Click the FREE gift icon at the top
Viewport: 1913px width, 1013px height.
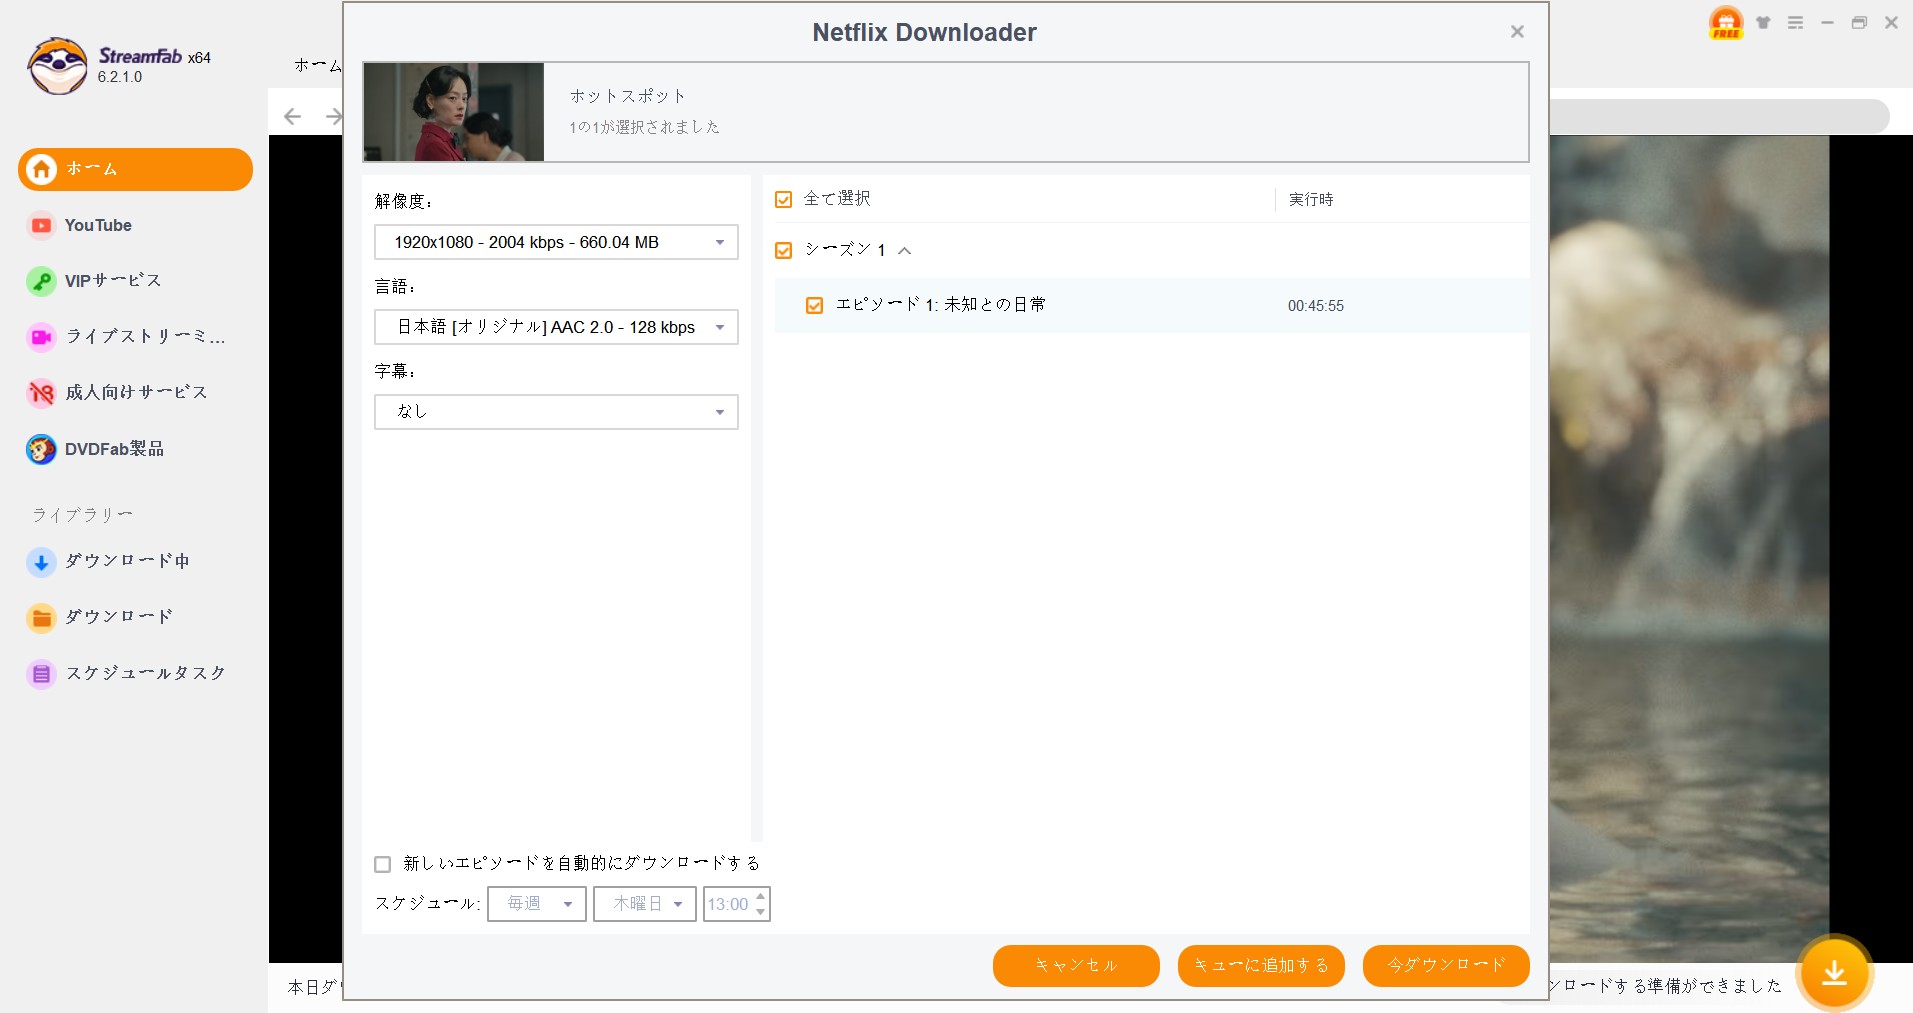(x=1726, y=22)
